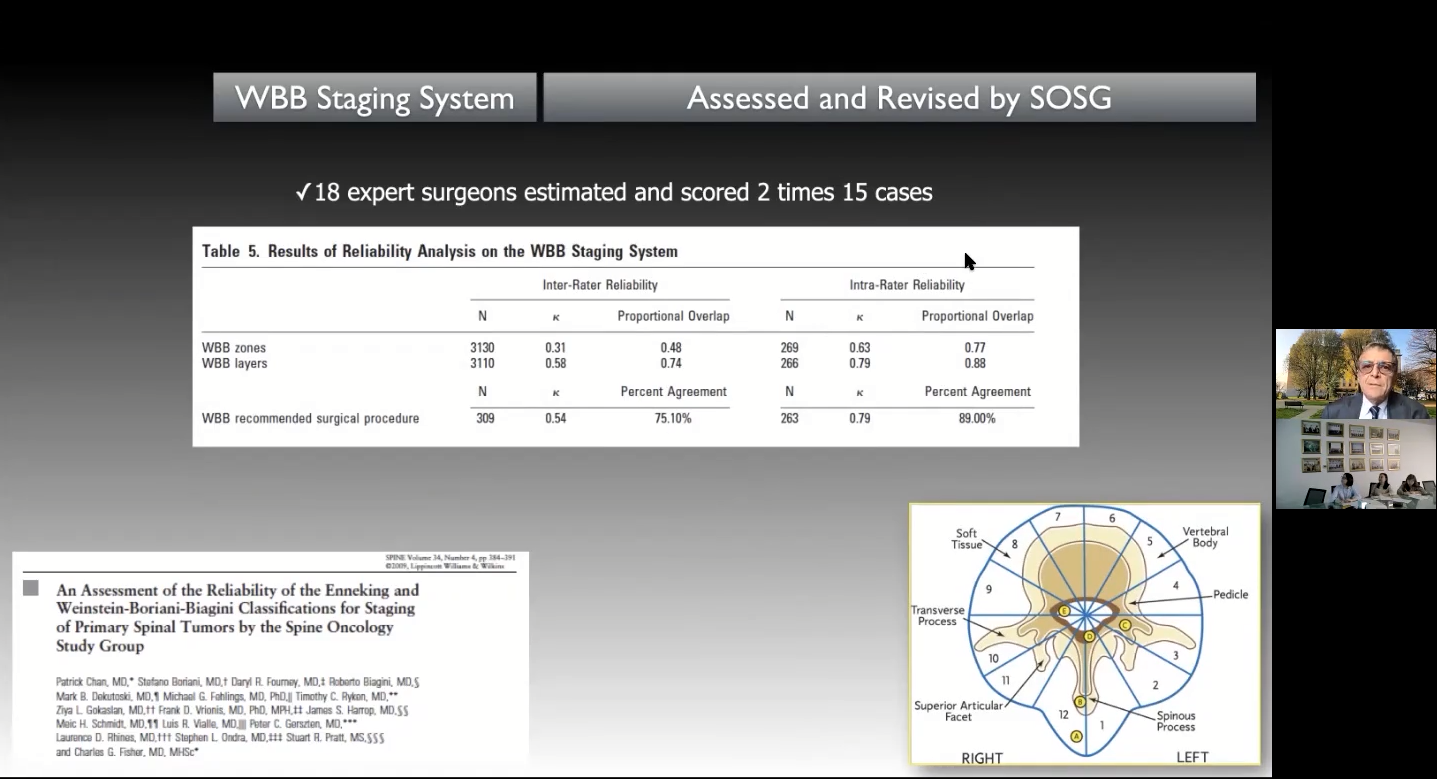Click the article title about Enneking classification
The image size is (1437, 779).
coord(237,618)
